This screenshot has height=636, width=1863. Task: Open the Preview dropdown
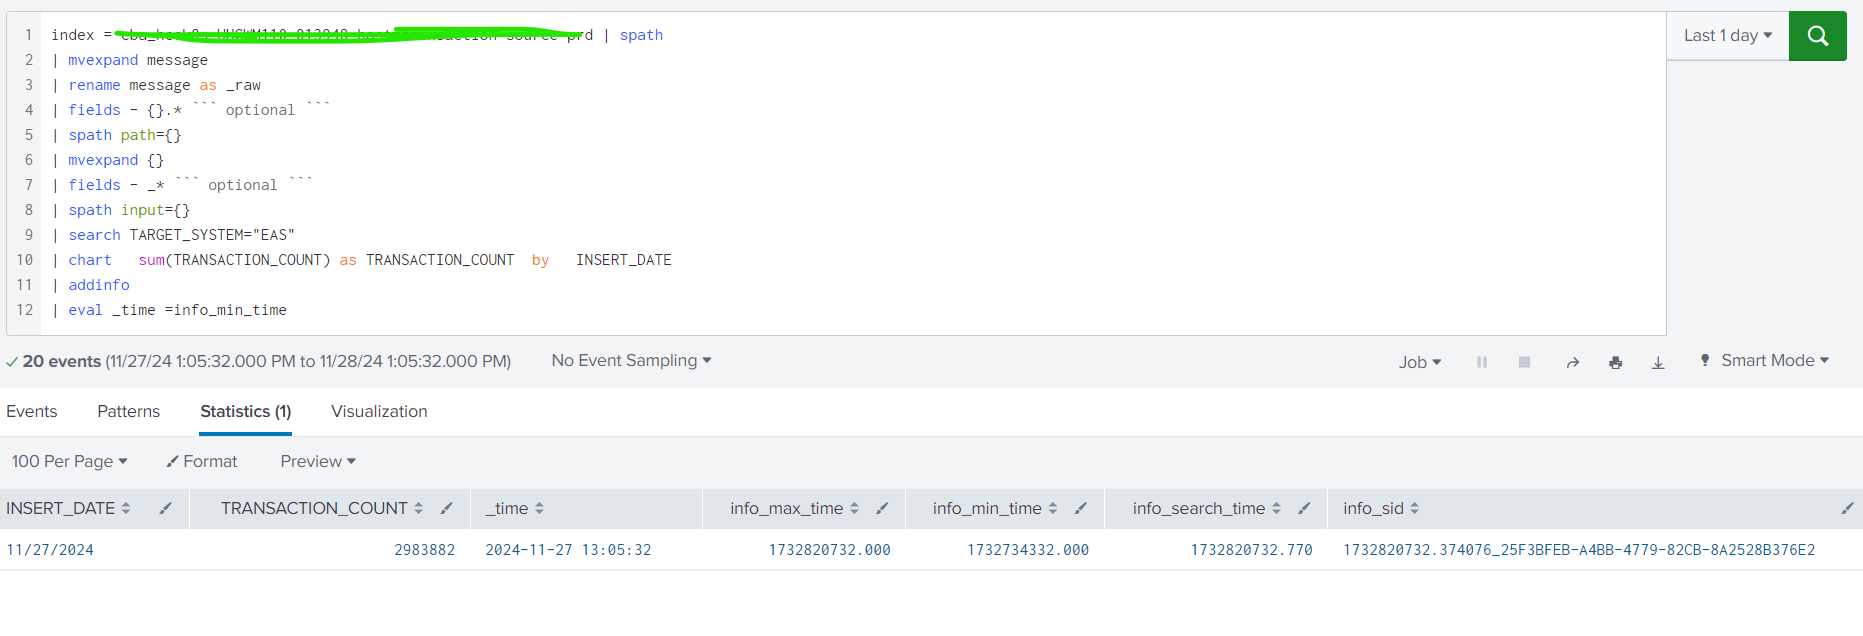pos(318,461)
